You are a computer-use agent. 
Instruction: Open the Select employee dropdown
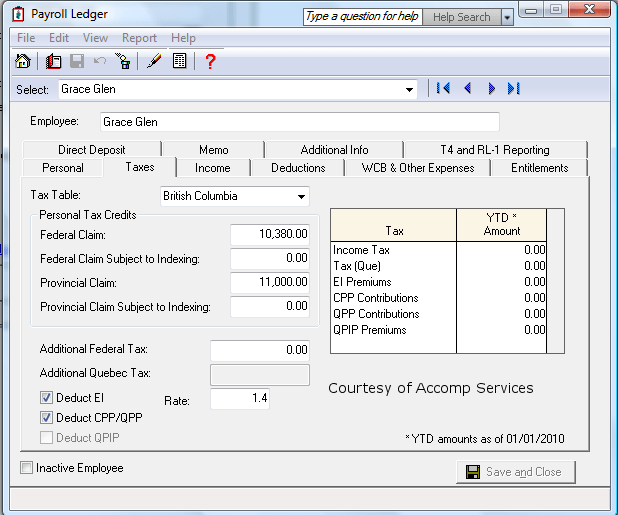pos(410,89)
